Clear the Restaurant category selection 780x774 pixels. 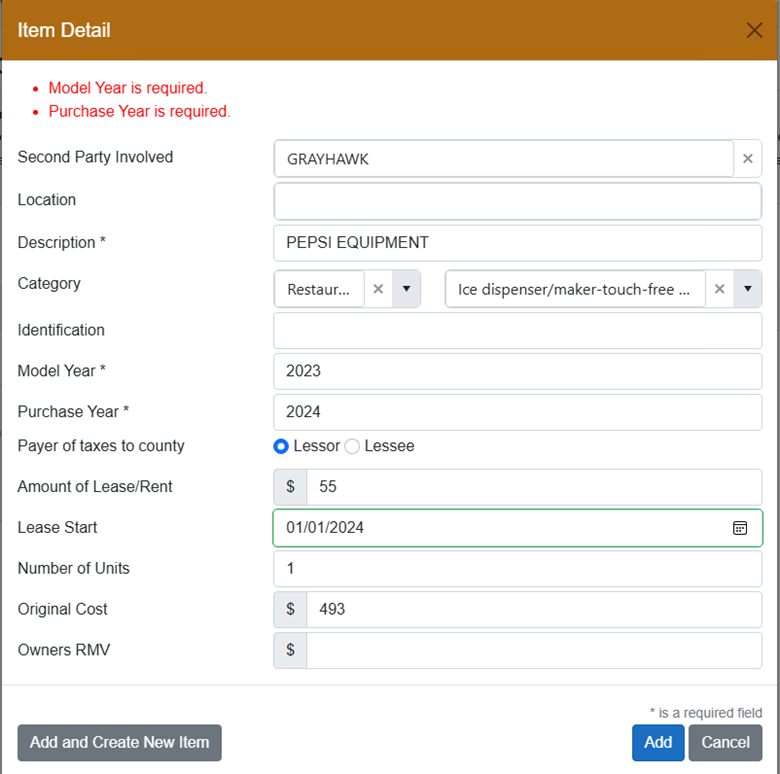(378, 289)
